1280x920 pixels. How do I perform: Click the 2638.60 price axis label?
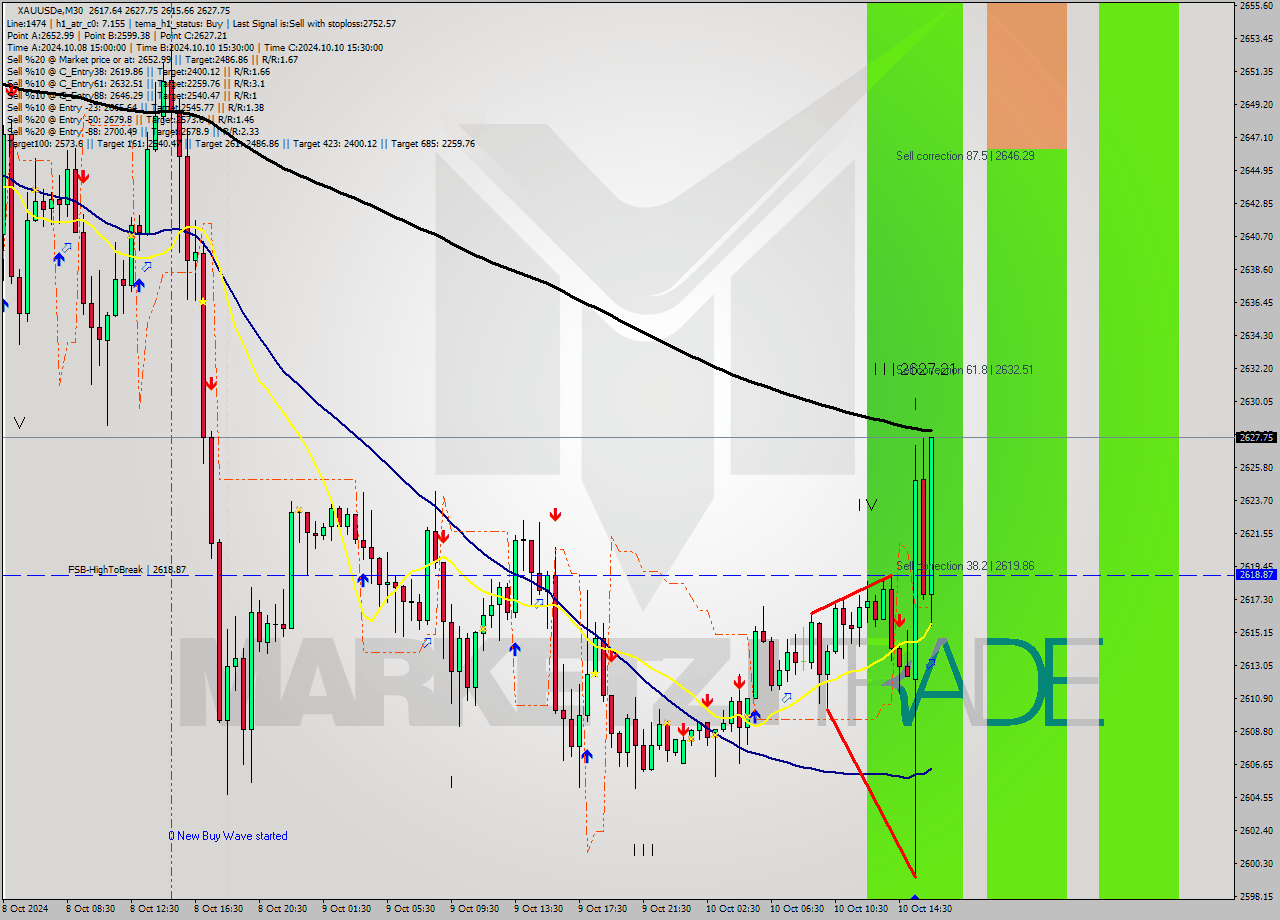(x=1256, y=269)
